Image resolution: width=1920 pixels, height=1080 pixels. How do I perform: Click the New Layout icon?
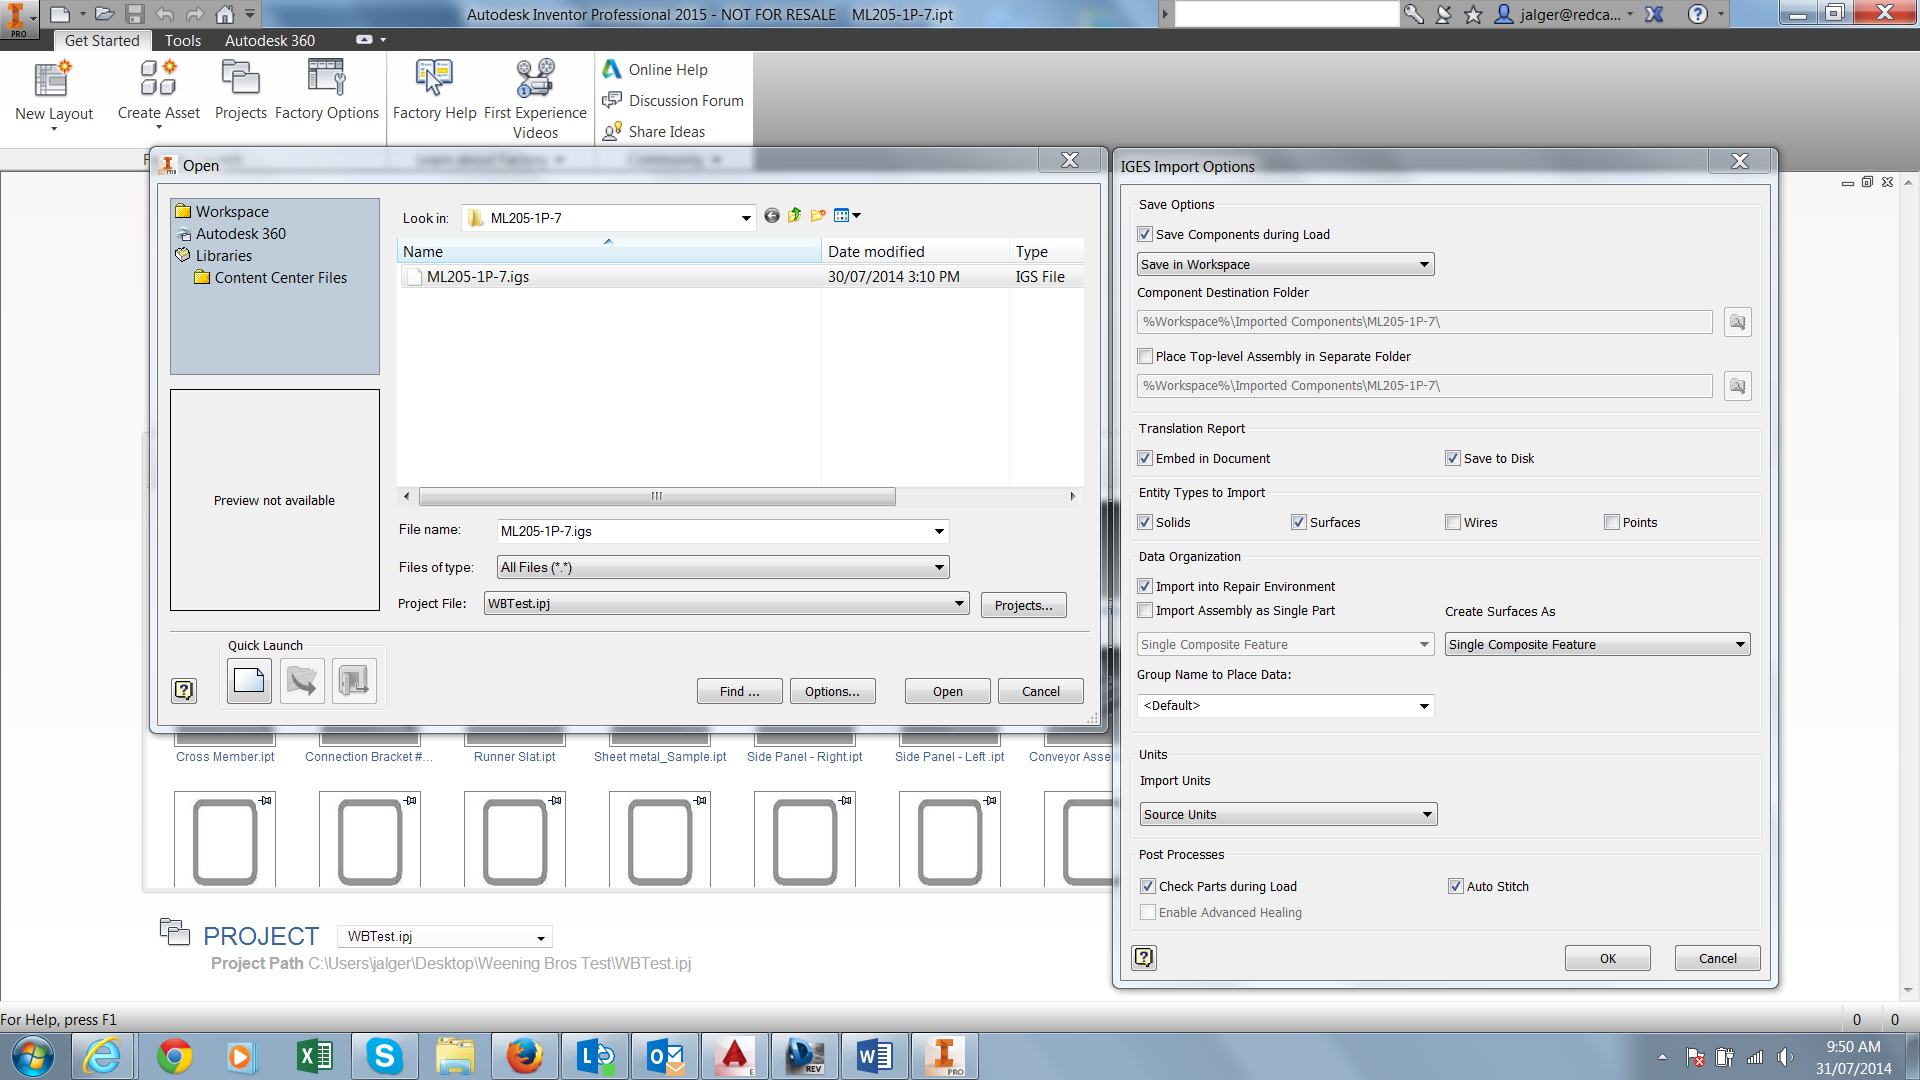pos(52,80)
